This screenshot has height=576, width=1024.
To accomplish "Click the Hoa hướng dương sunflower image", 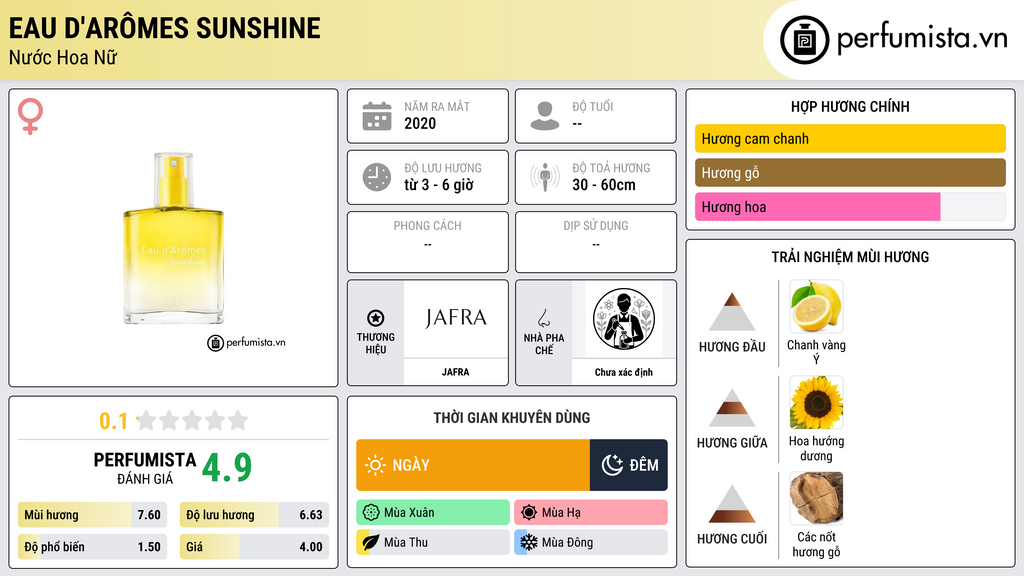I will tap(816, 402).
